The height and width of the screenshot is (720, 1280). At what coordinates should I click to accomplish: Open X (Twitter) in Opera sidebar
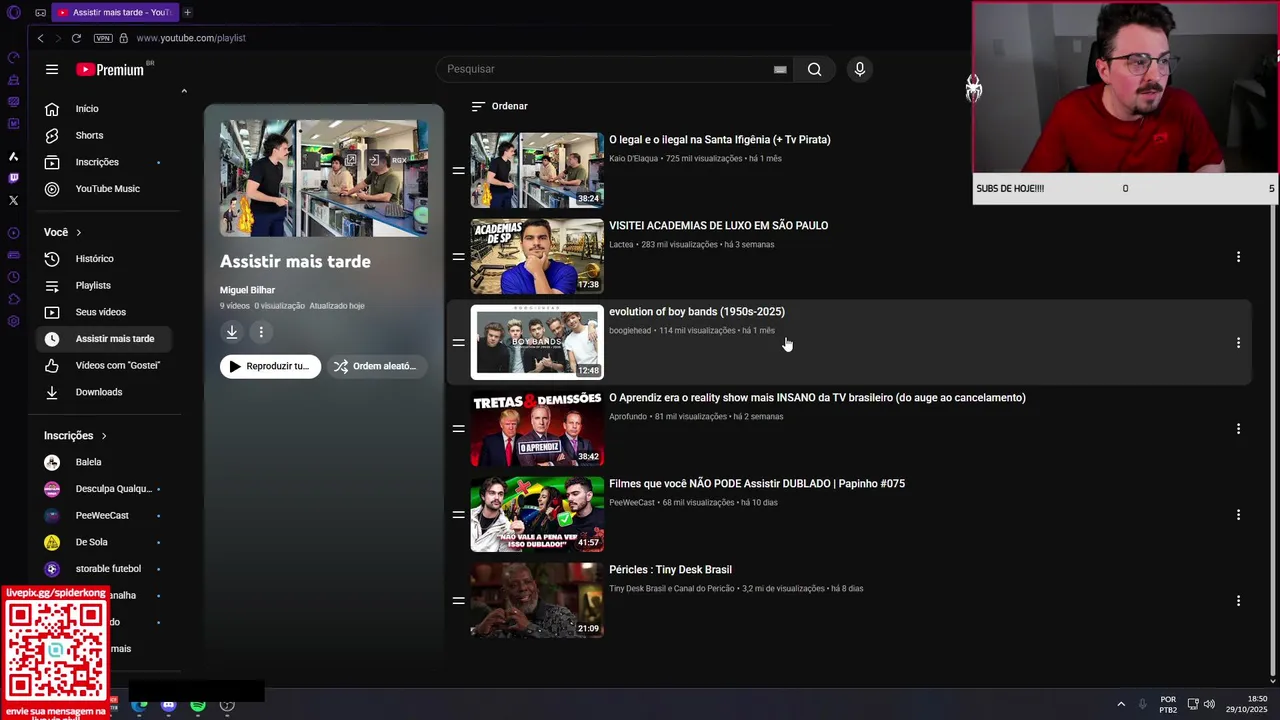click(13, 200)
